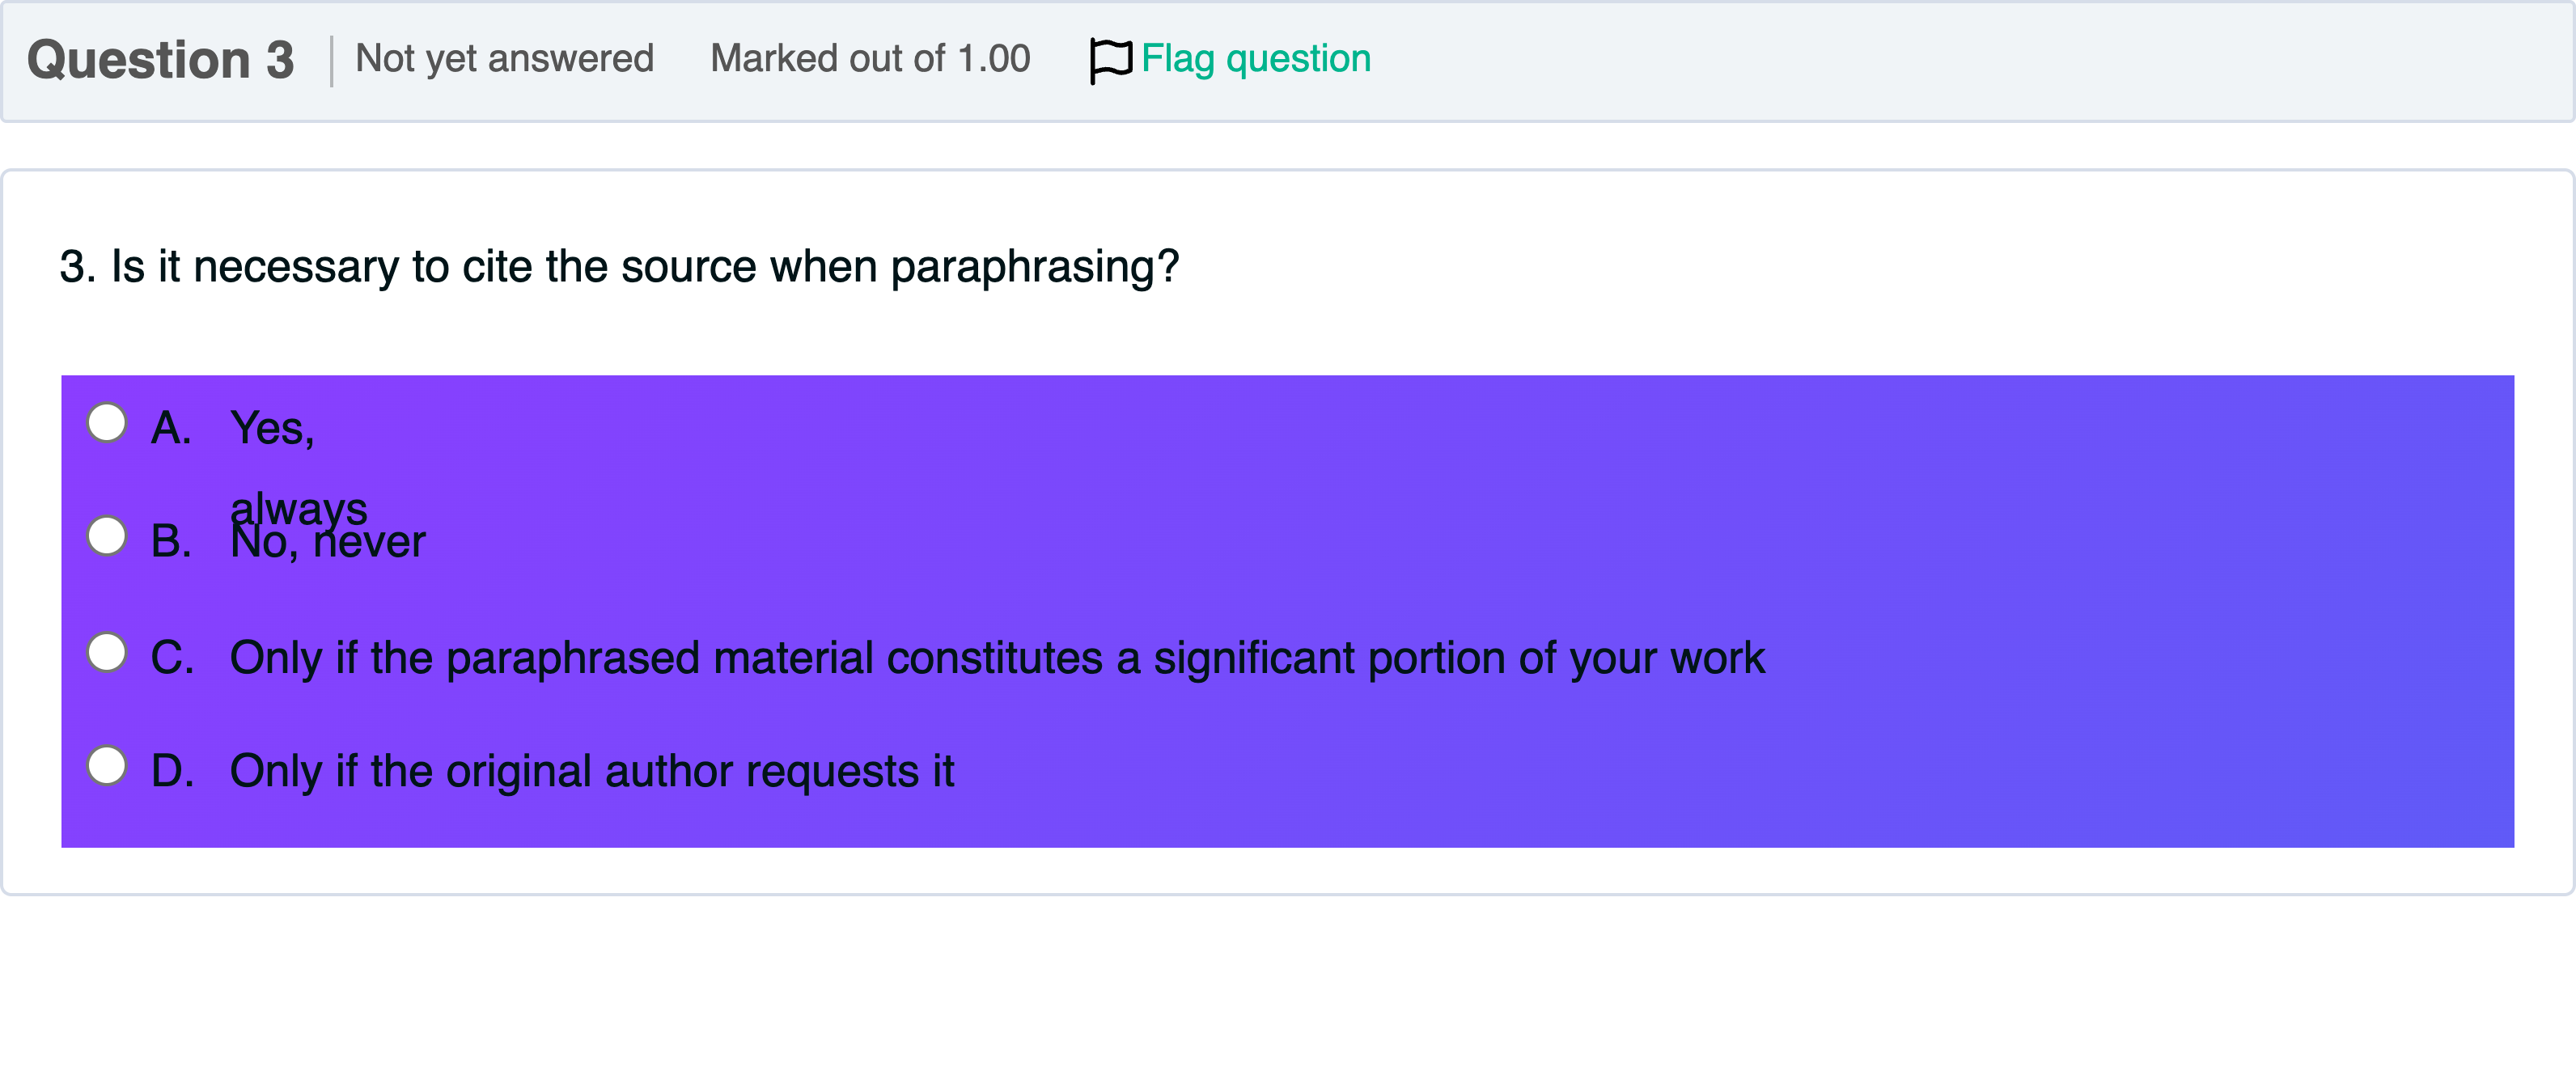Click the "Question 3" heading

(160, 60)
